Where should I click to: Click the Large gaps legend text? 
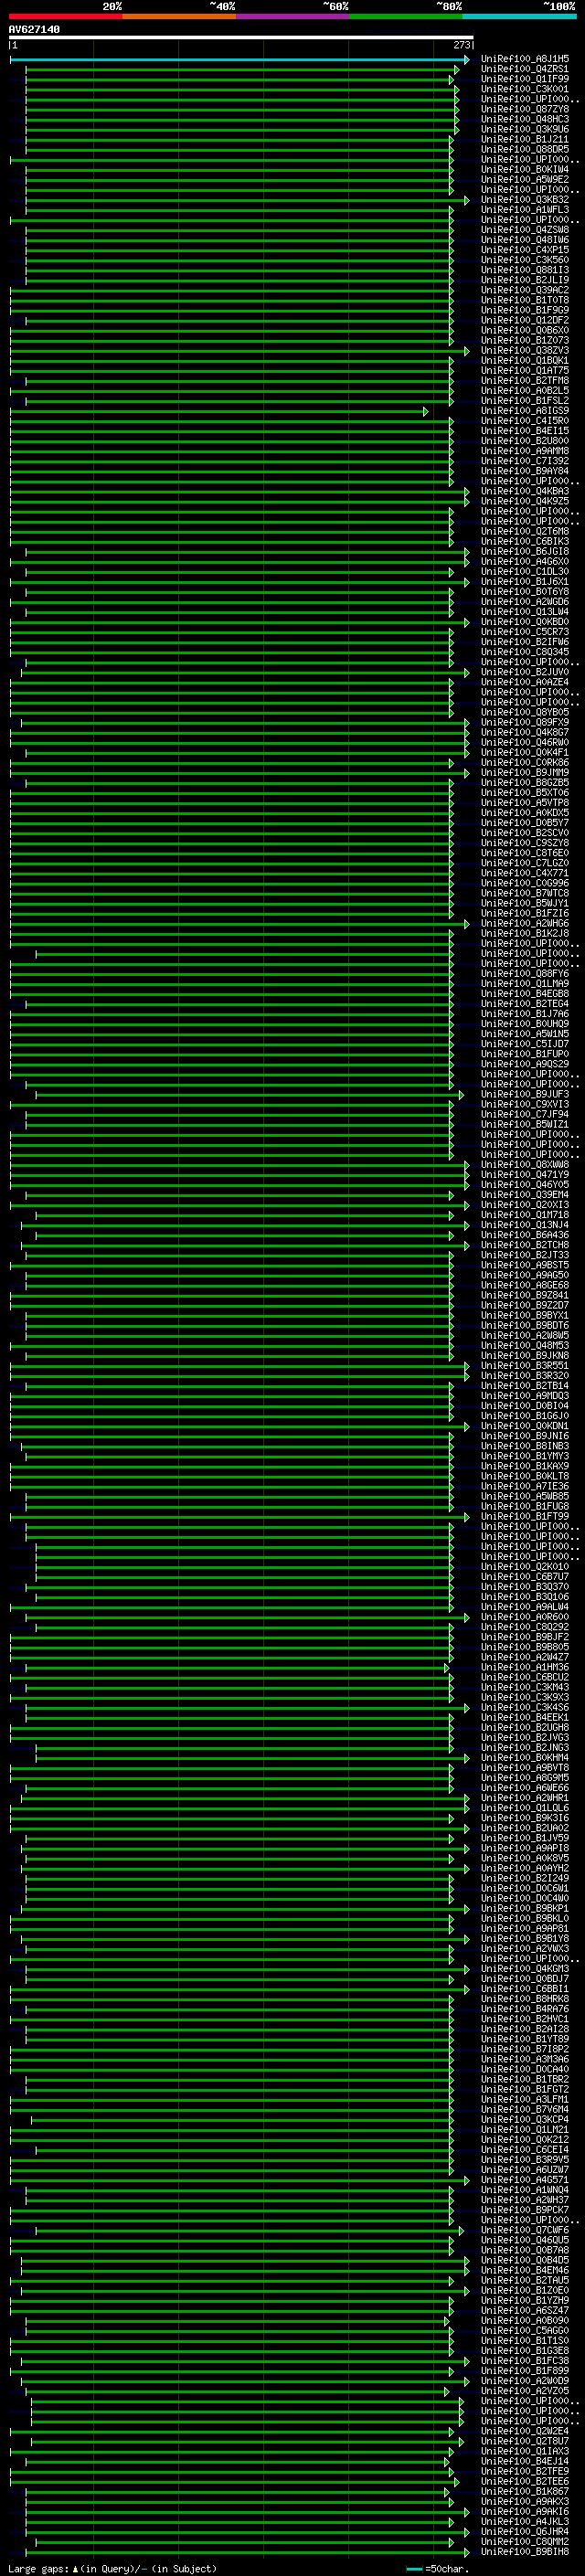click(x=113, y=2568)
